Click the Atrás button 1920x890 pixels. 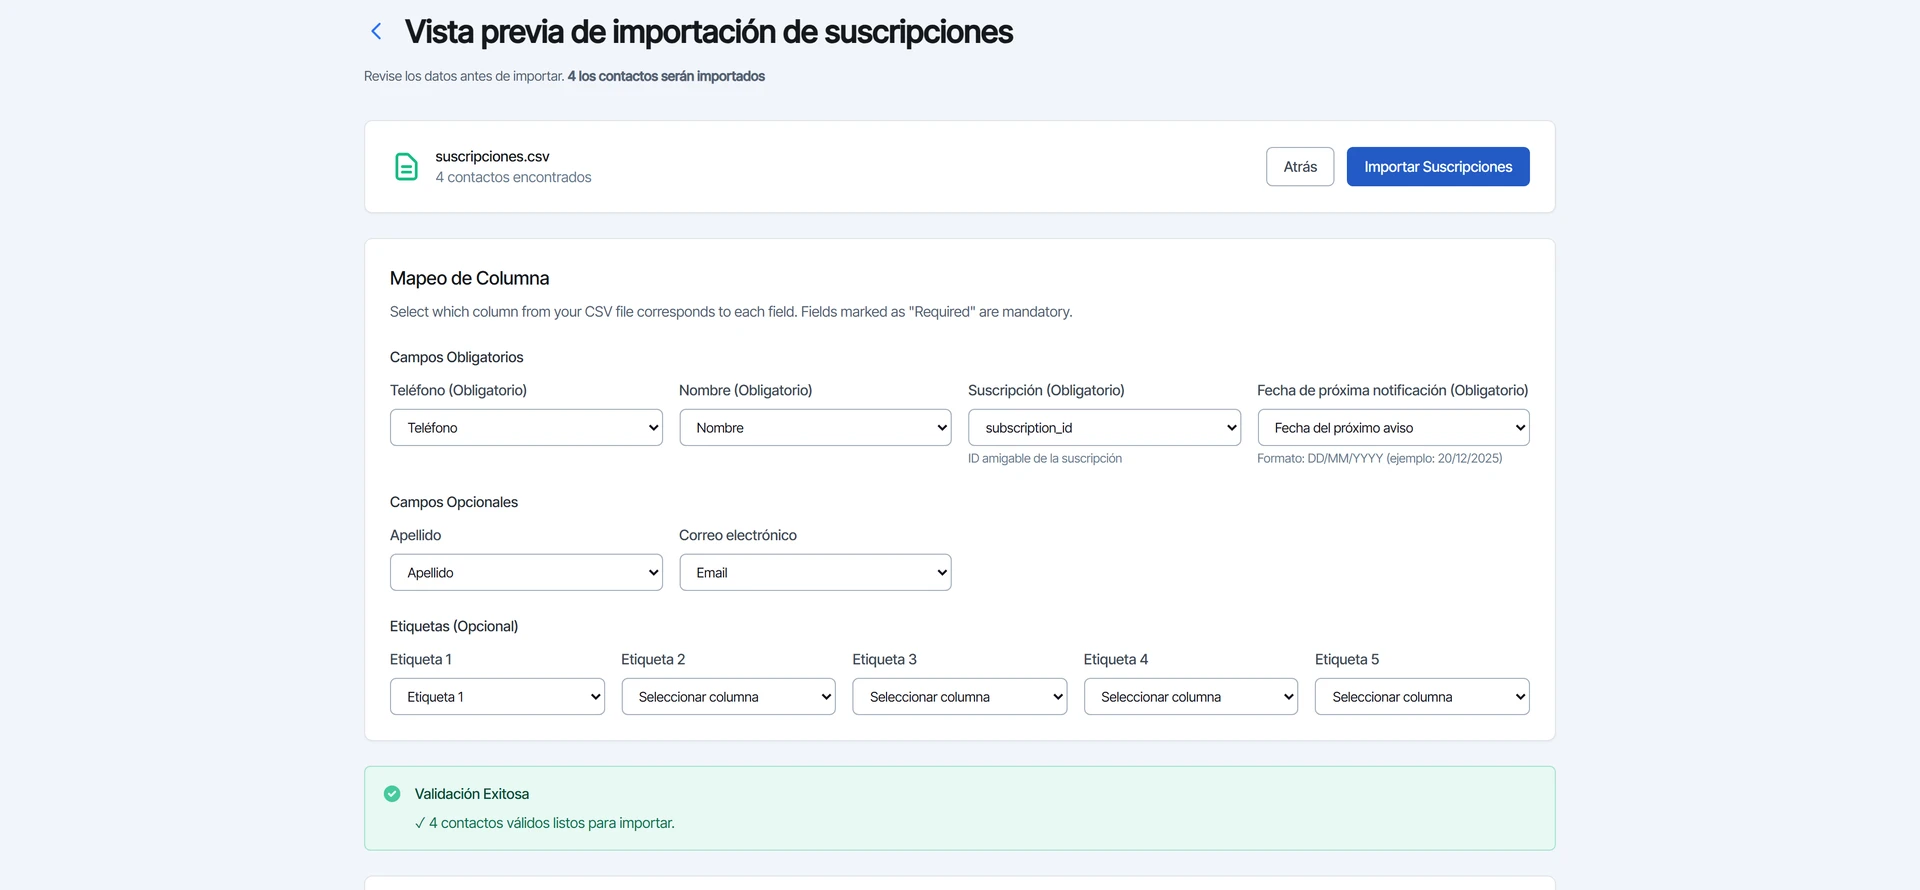click(x=1300, y=167)
